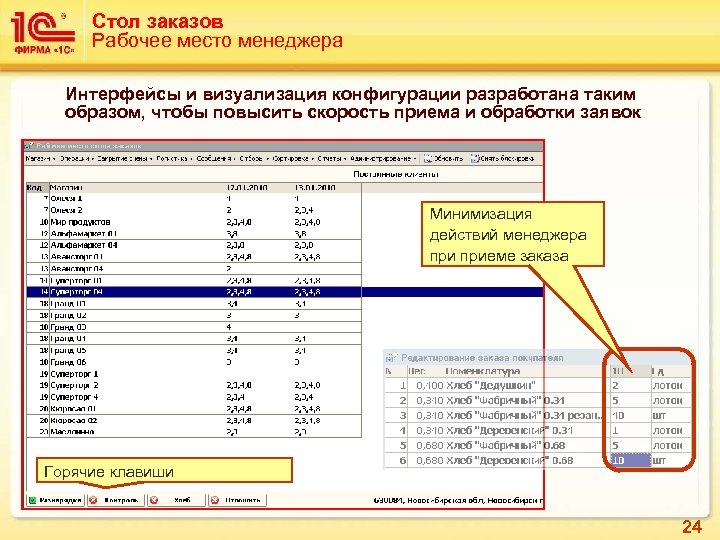Viewport: 720px width, 540px height.
Task: Open the Логистика menu
Action: 174,158
